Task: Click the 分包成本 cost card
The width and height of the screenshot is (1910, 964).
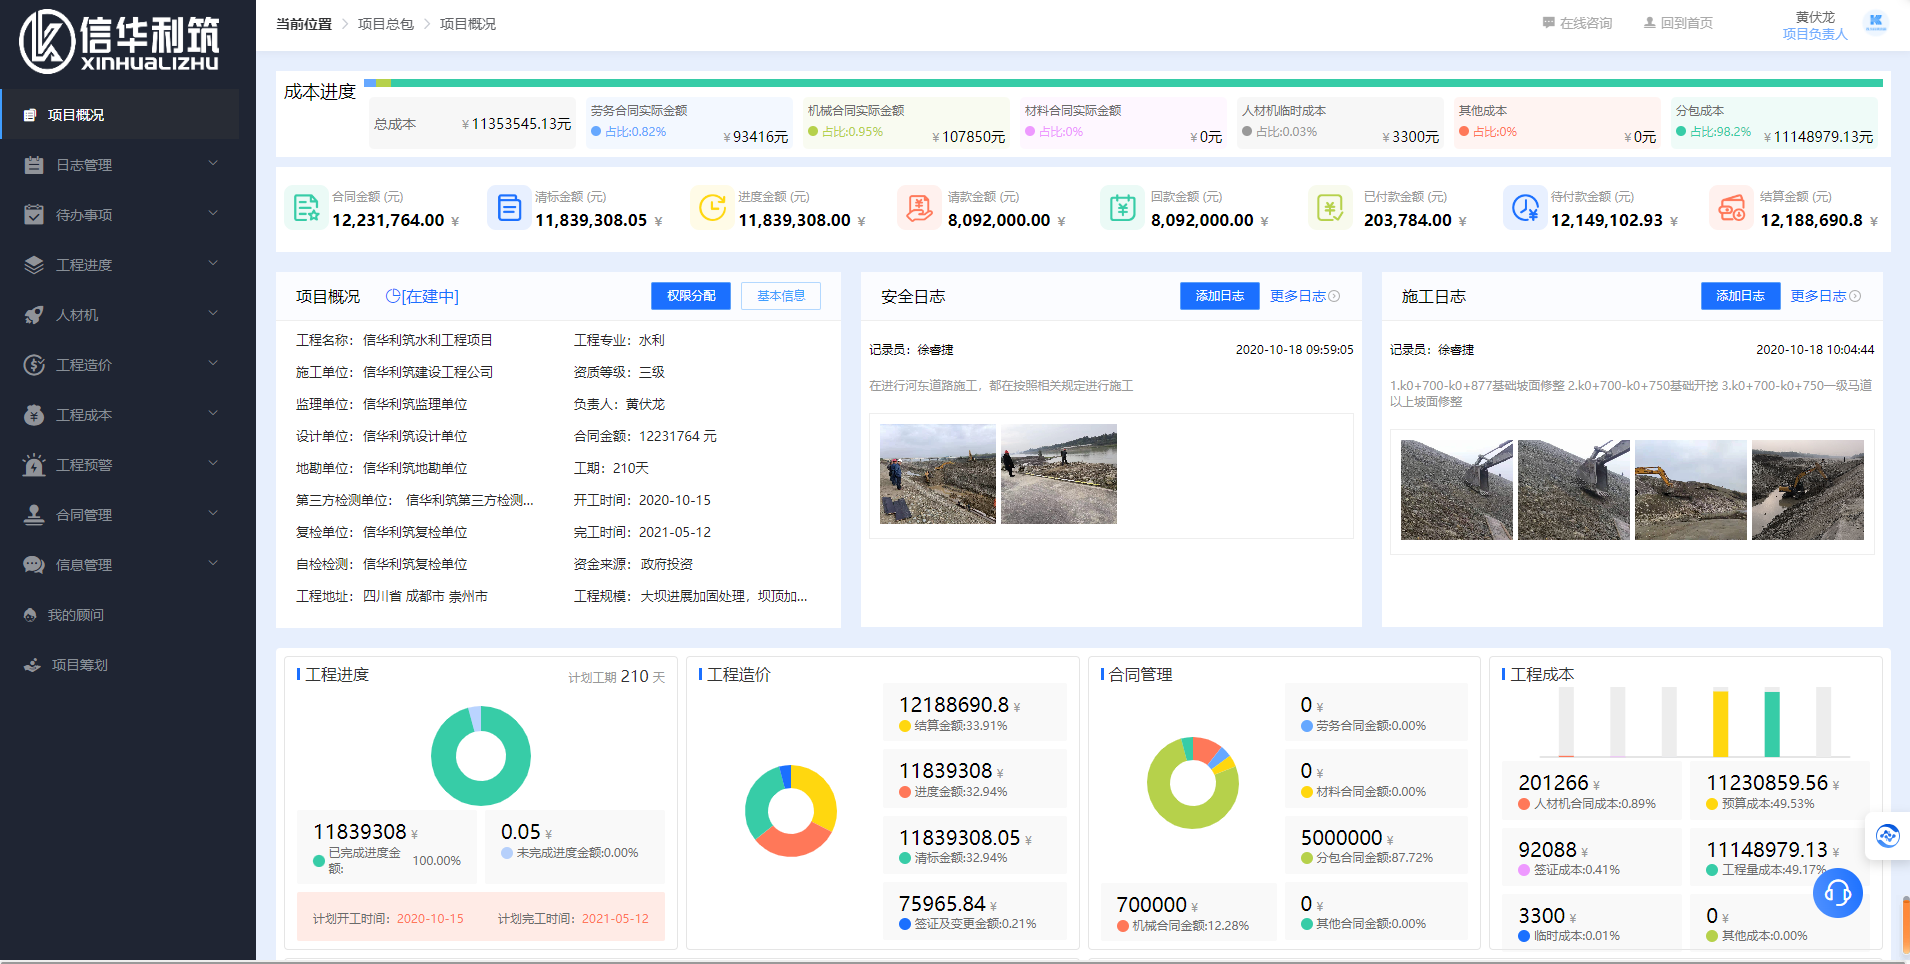Action: click(x=1774, y=123)
